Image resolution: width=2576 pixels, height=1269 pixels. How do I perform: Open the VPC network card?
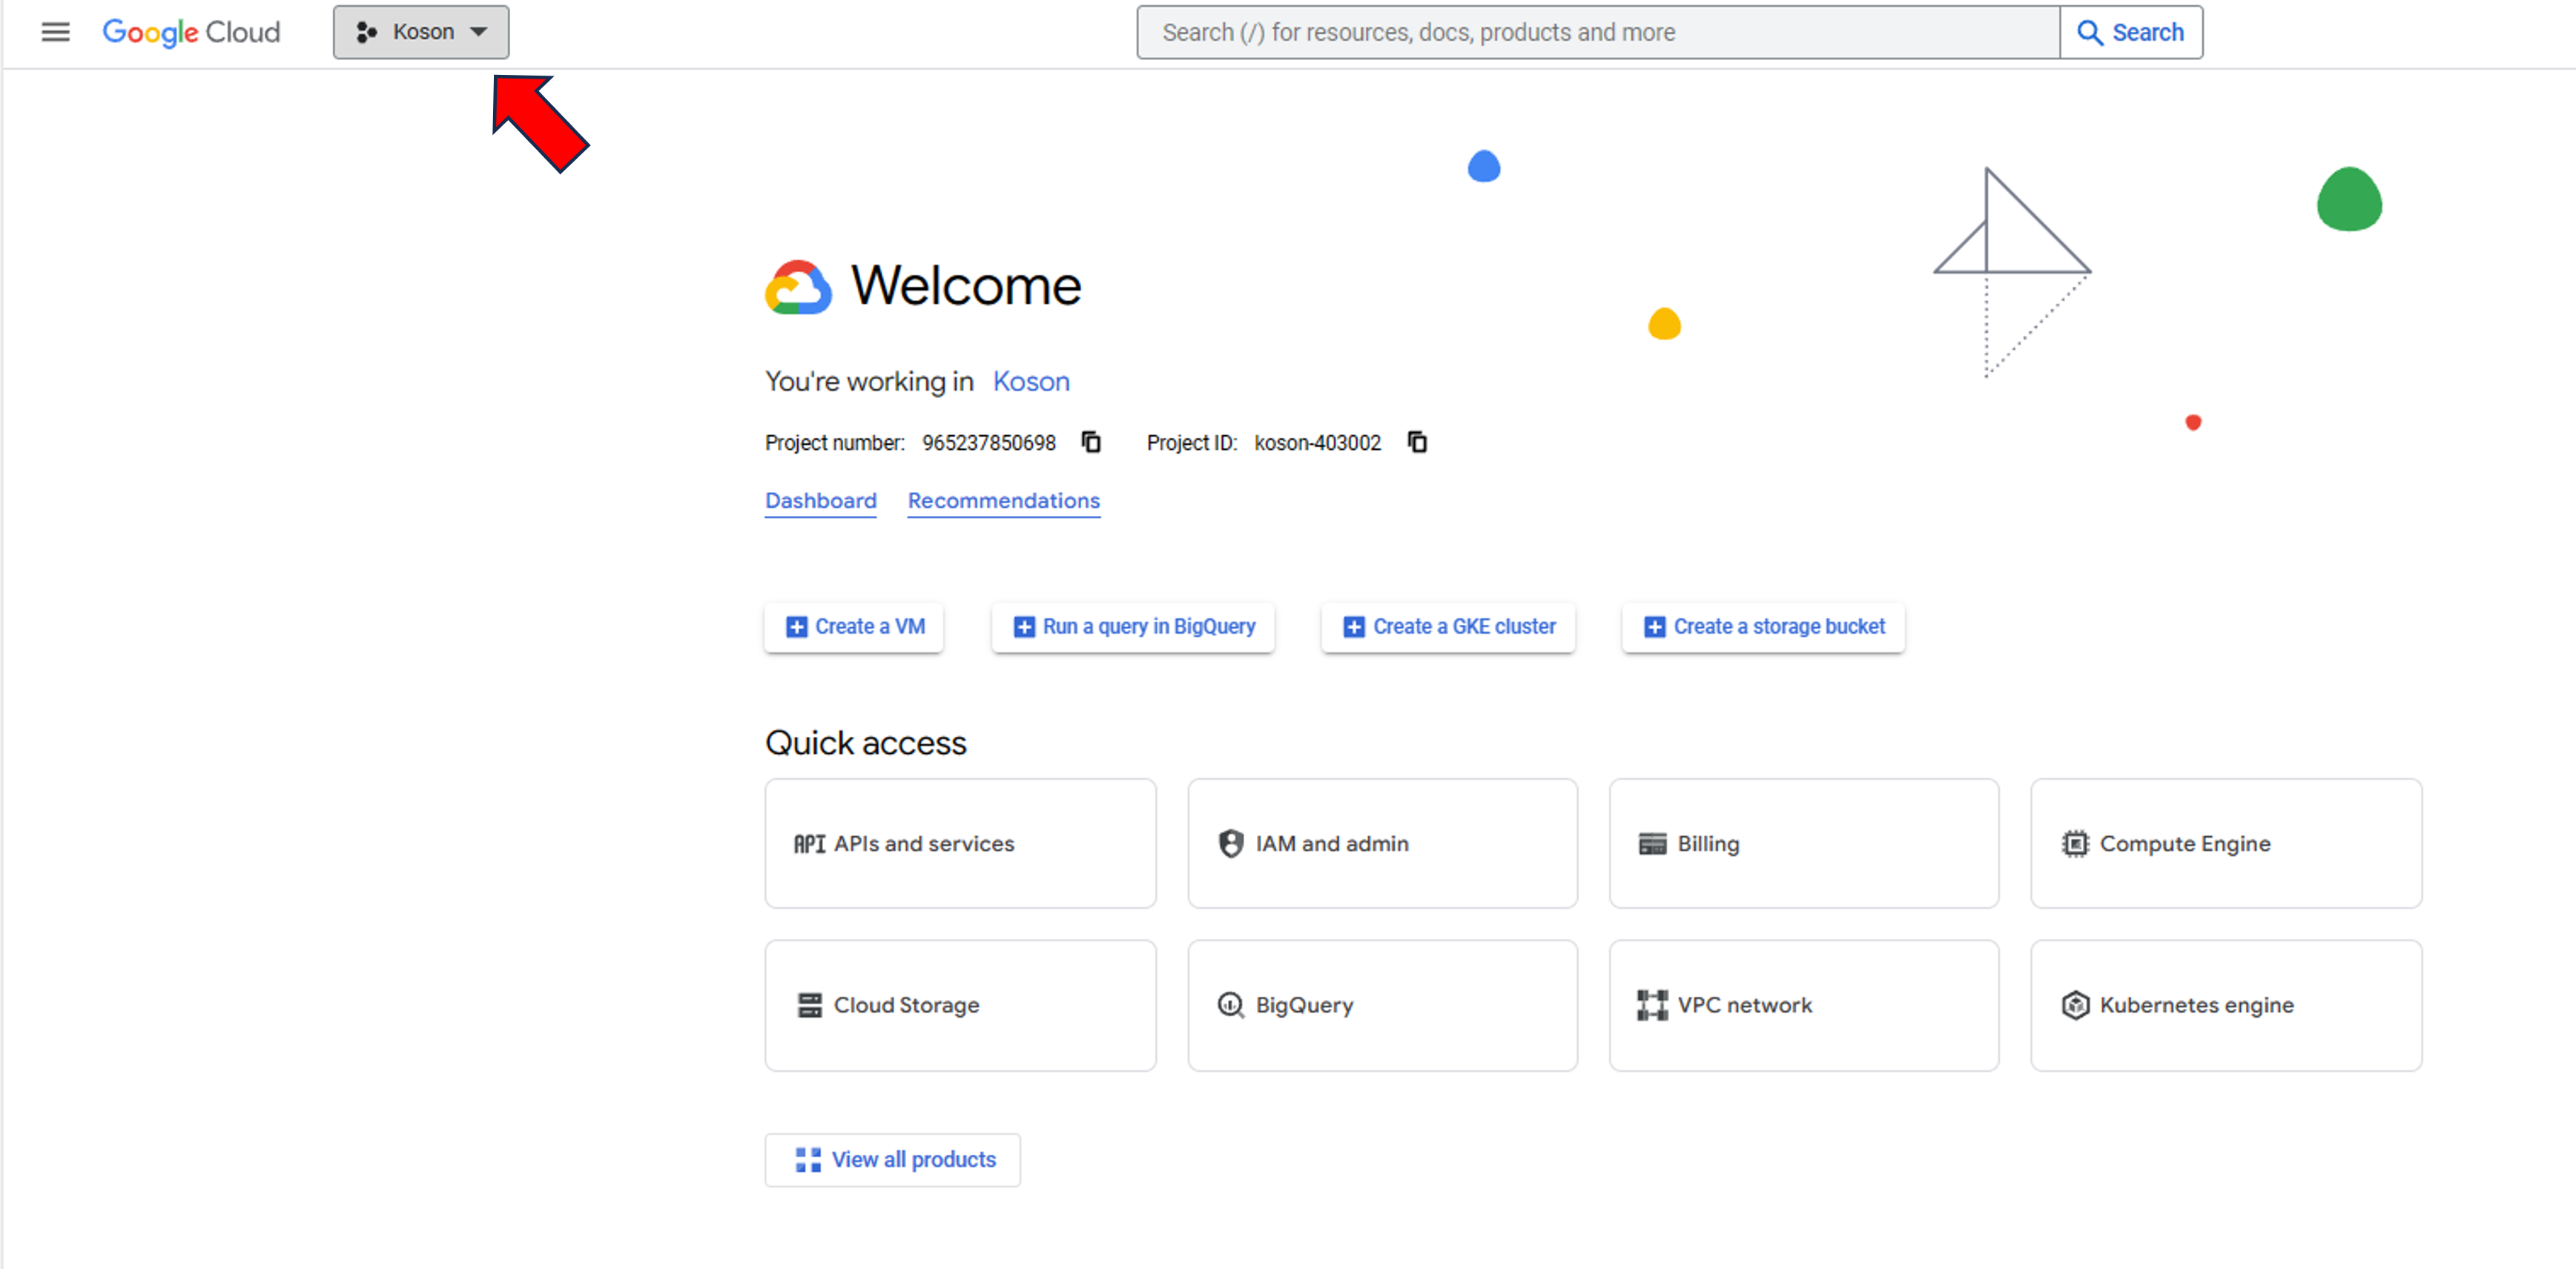point(1804,1005)
